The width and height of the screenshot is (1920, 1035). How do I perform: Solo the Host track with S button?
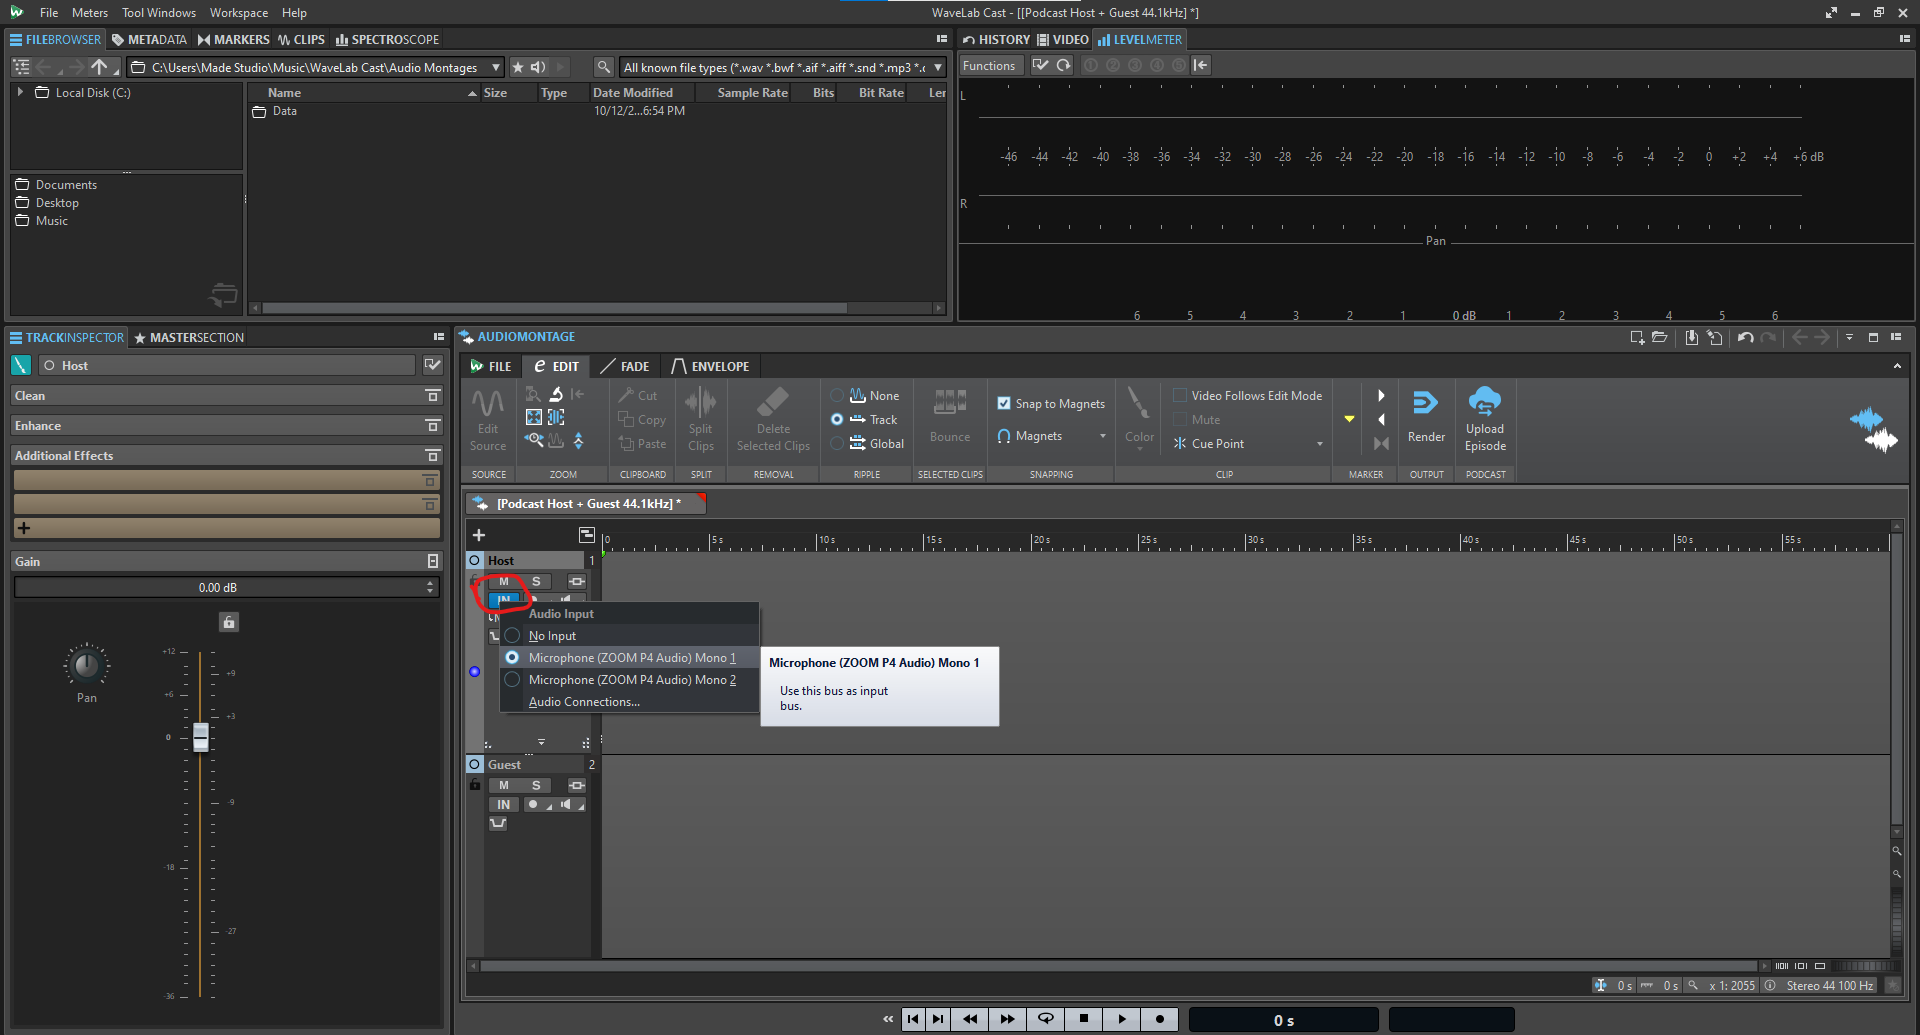(x=536, y=581)
